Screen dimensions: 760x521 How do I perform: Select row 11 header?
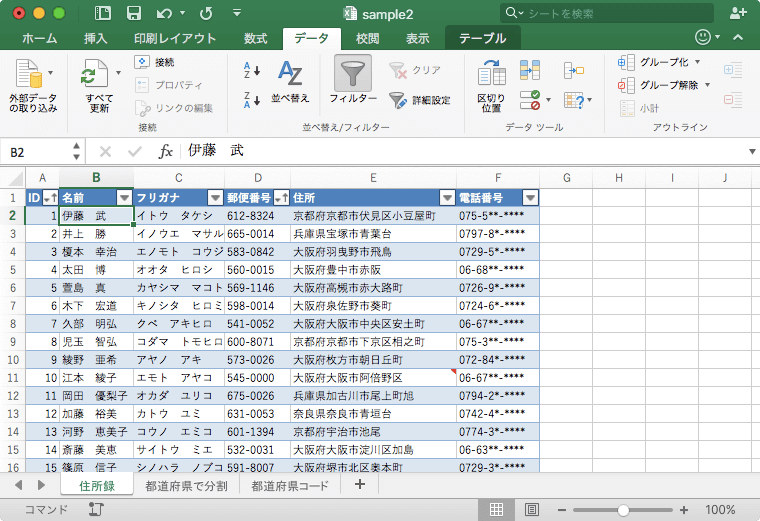13,378
